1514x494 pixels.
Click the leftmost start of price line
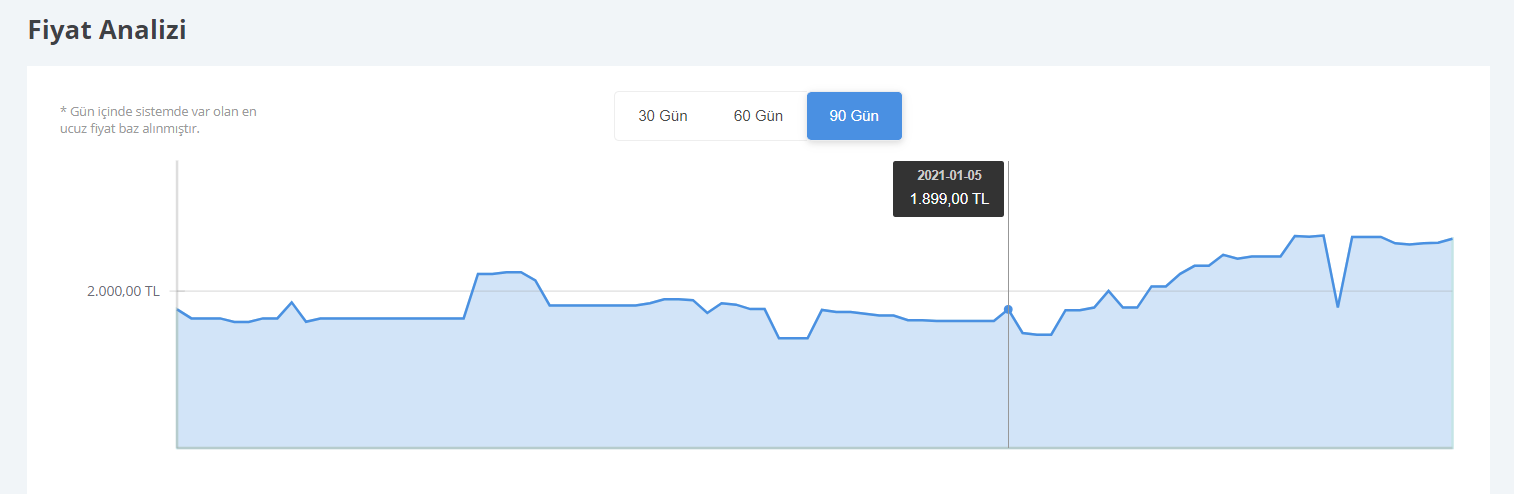pyautogui.click(x=178, y=309)
